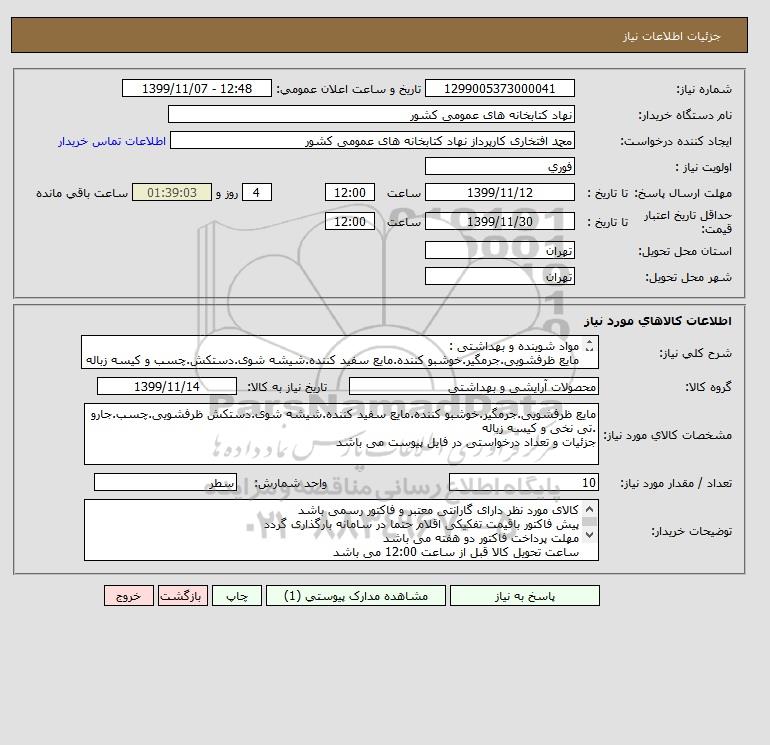Click ایجاد کننده درخواست field
The width and height of the screenshot is (770, 745).
[x=372, y=141]
